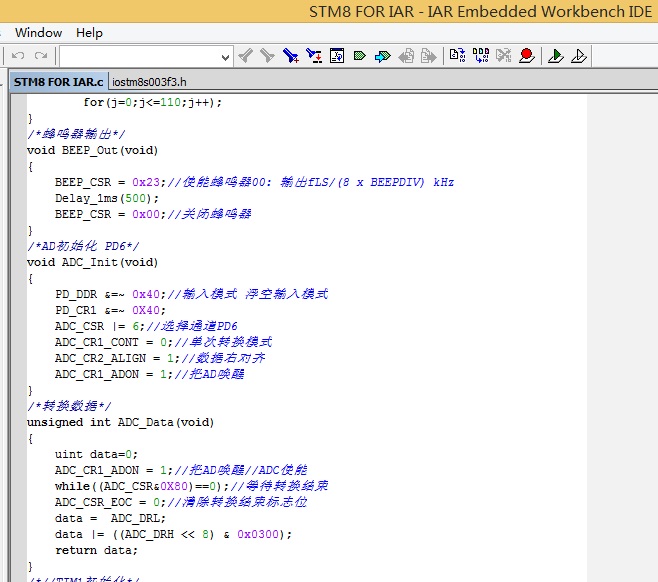Click the Go To line icon
The image size is (658, 582).
click(337, 56)
